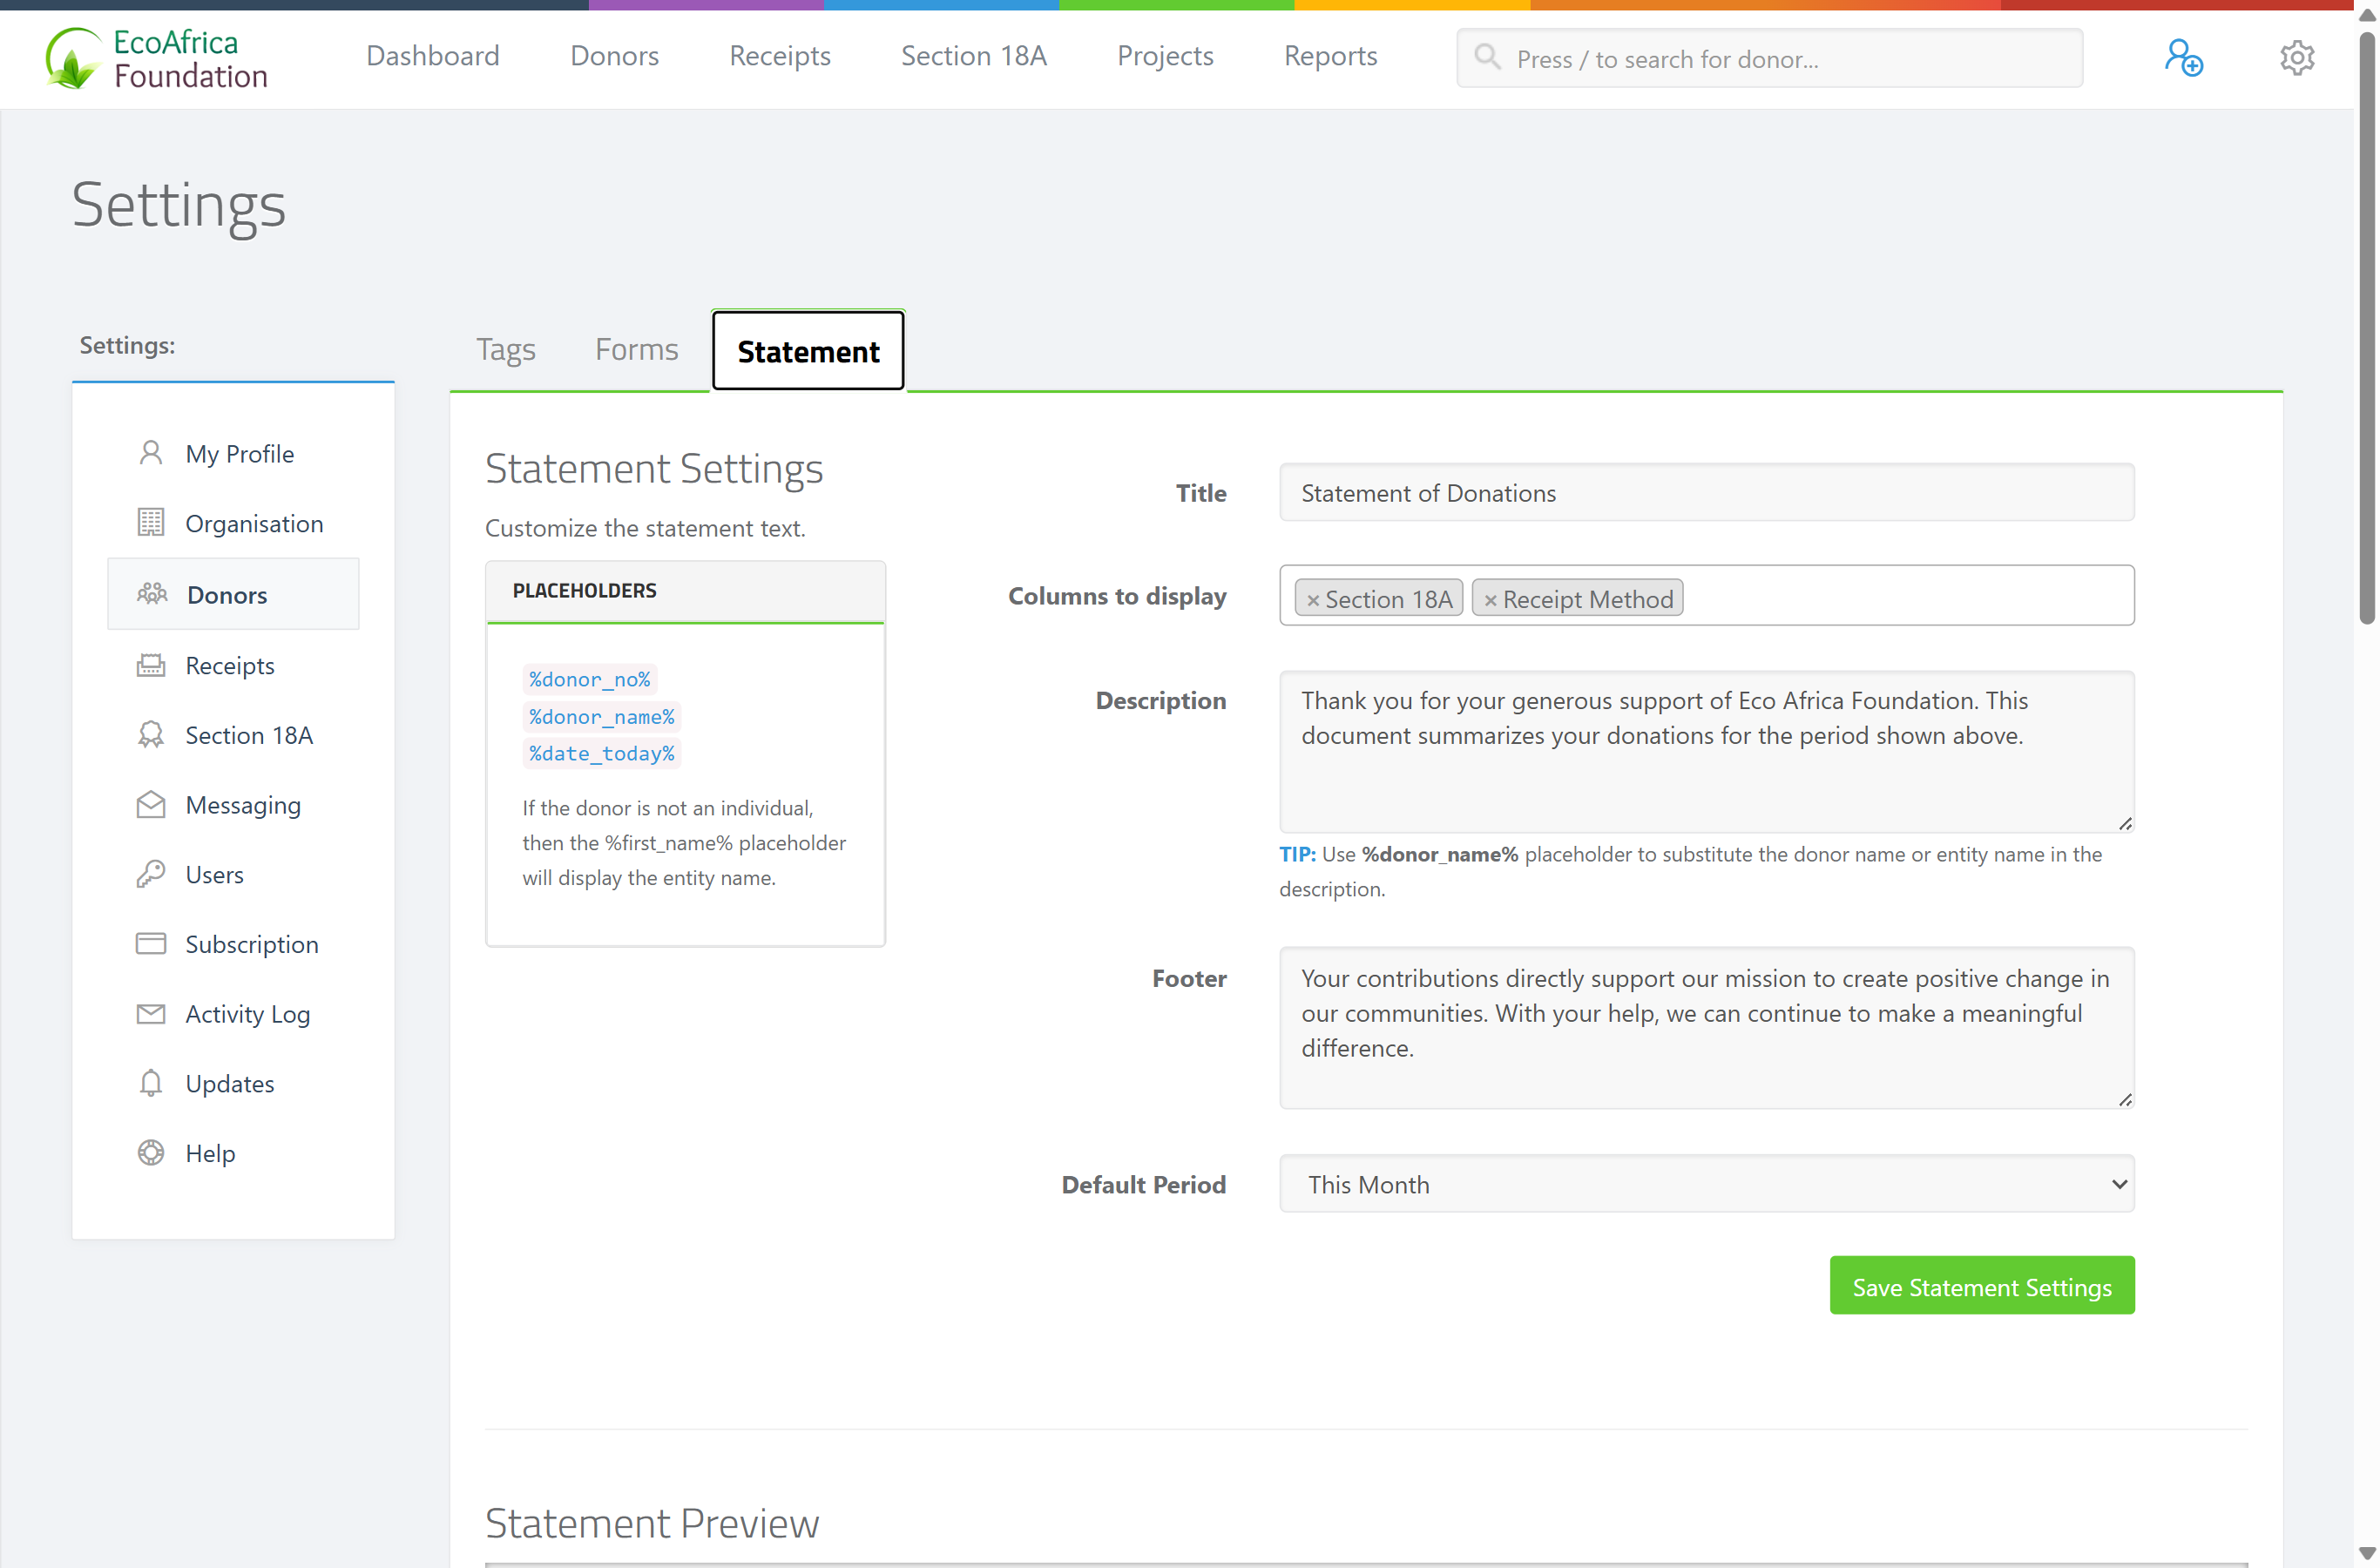Select the Statement tab

coord(808,351)
